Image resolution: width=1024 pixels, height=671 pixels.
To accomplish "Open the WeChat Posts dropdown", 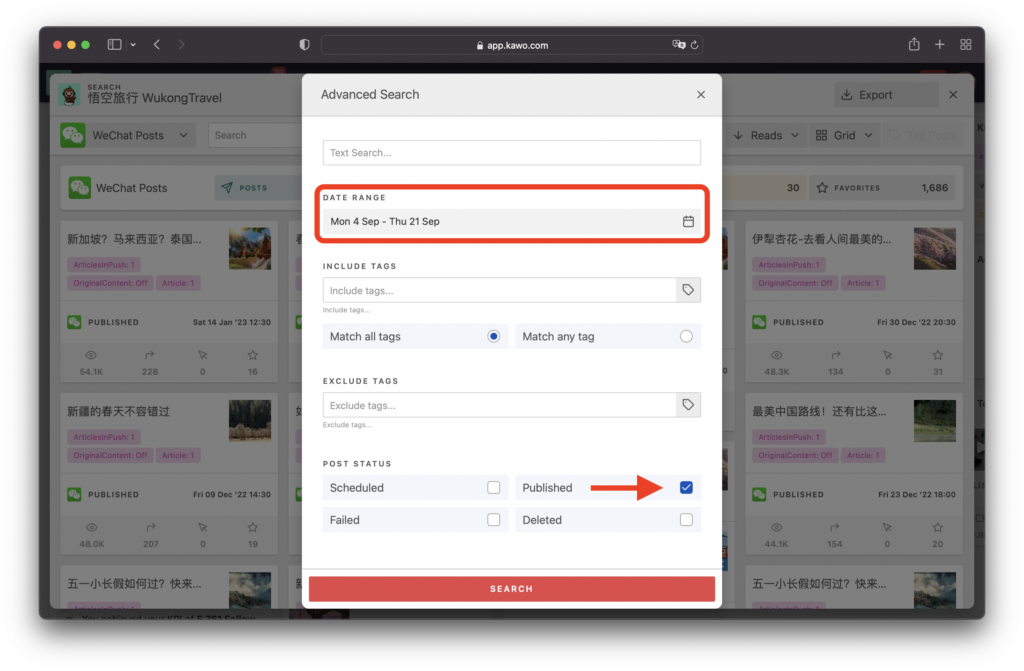I will [128, 135].
